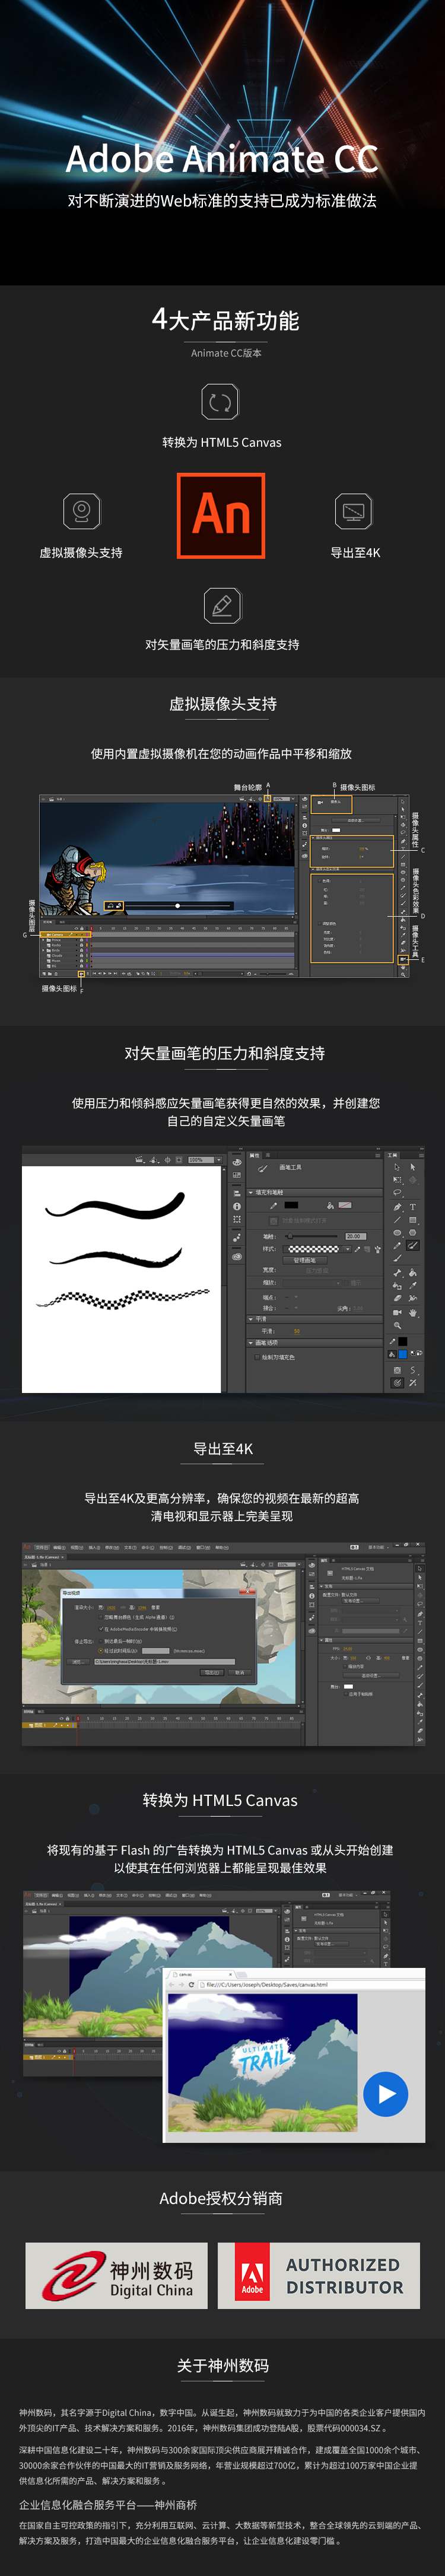Viewport: 445px width, 2576px height.
Task: Click the brush size 笔触 slider
Action: [312, 1236]
